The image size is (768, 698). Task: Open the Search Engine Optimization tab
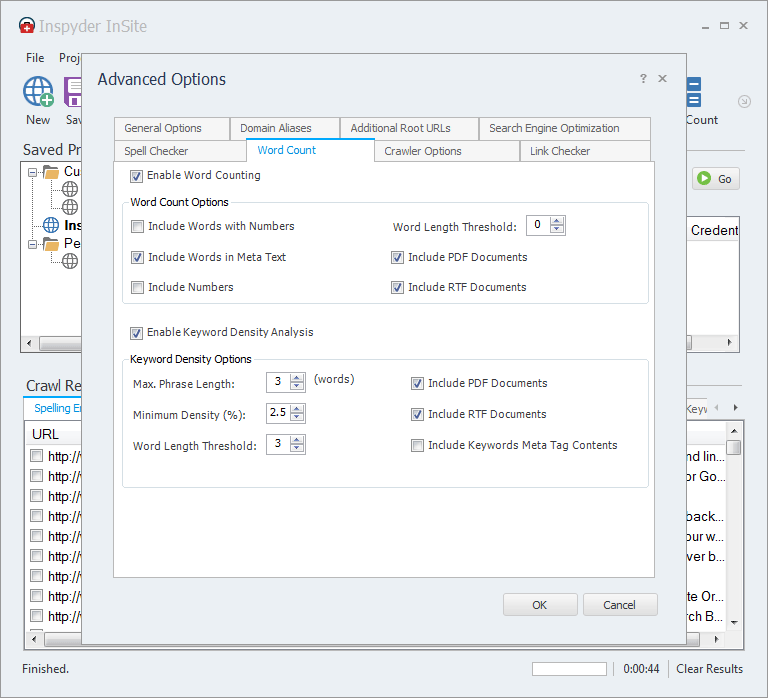click(565, 128)
